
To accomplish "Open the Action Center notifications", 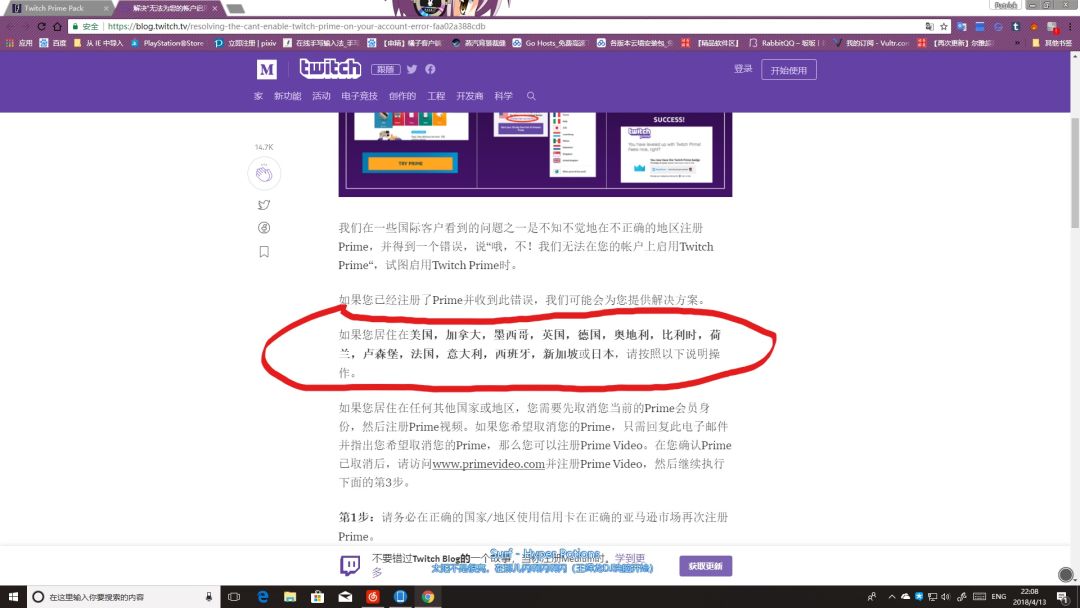I will pyautogui.click(x=1064, y=597).
